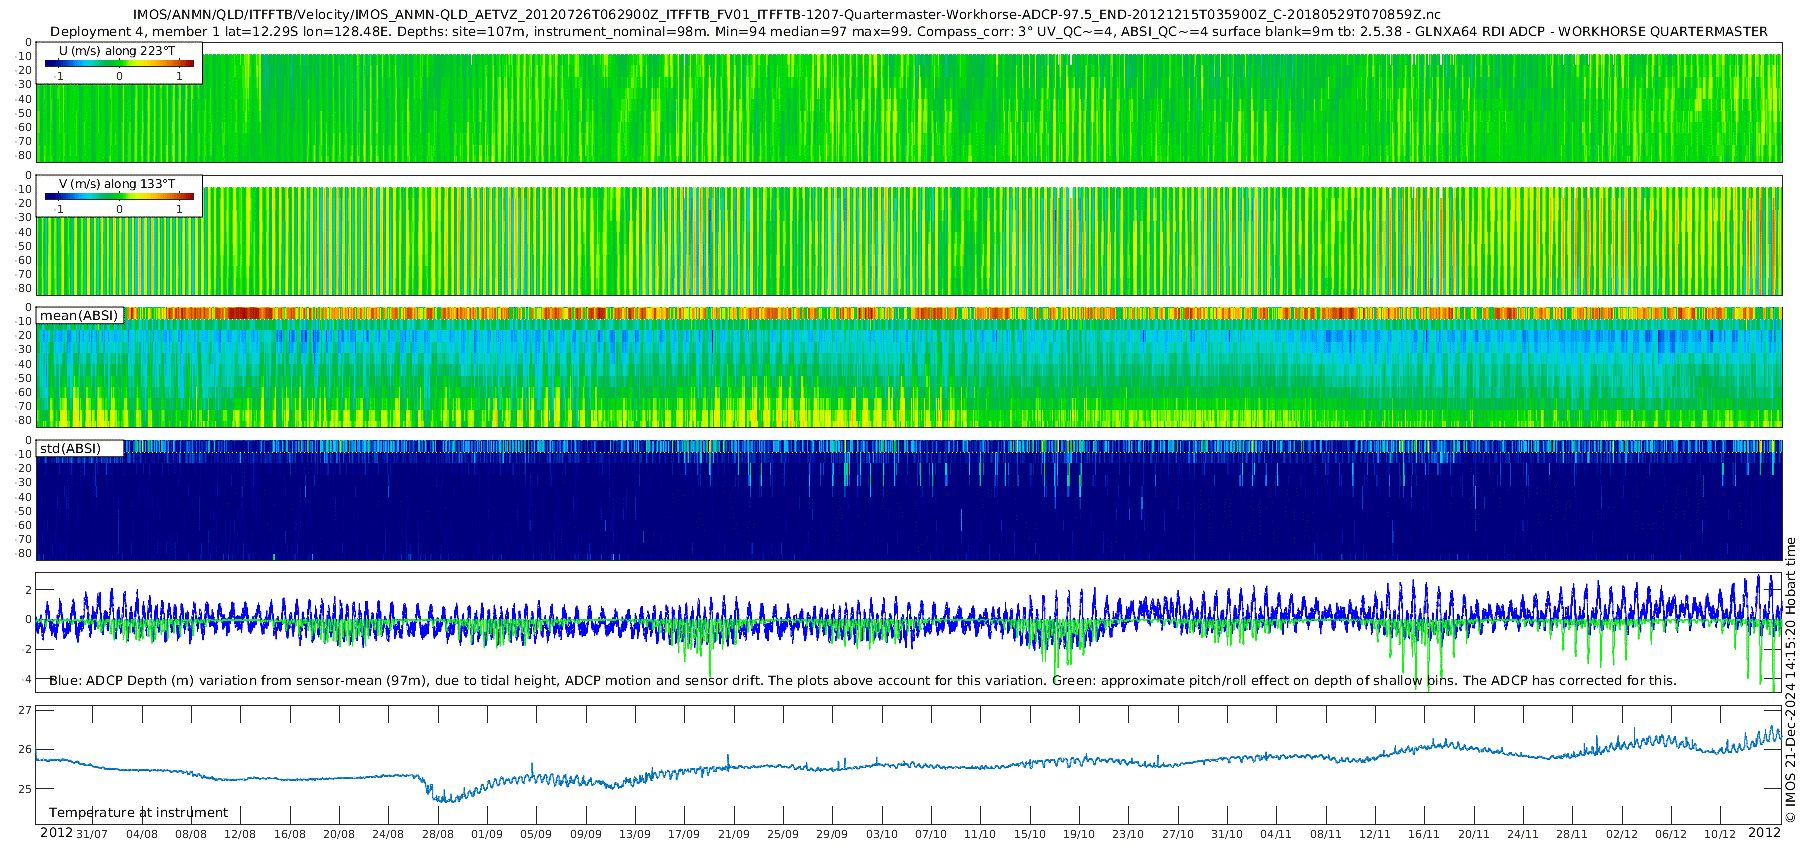Click the 10/12 date tick label

[x=1720, y=834]
